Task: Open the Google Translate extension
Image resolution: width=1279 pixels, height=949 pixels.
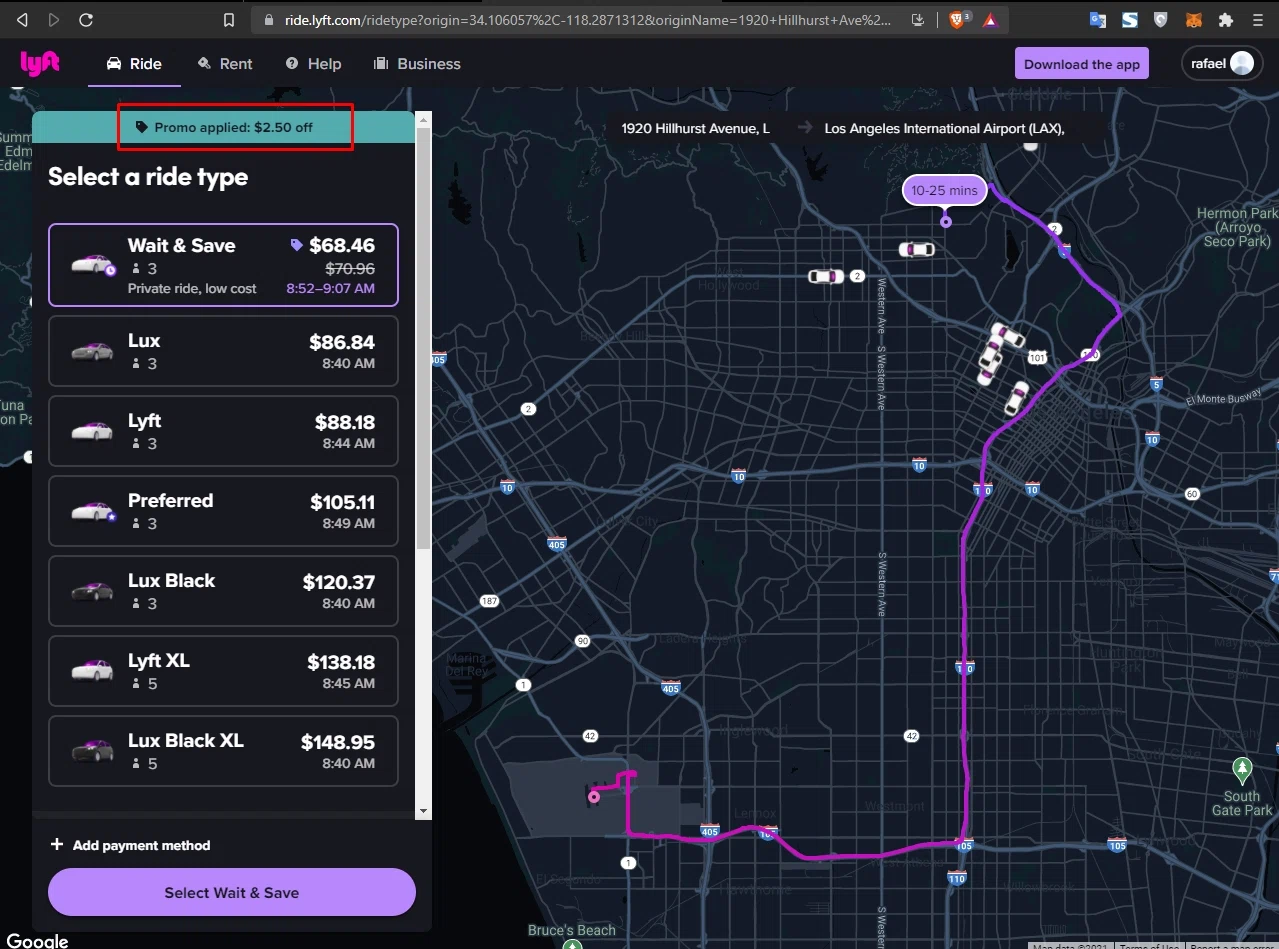Action: pos(1098,20)
